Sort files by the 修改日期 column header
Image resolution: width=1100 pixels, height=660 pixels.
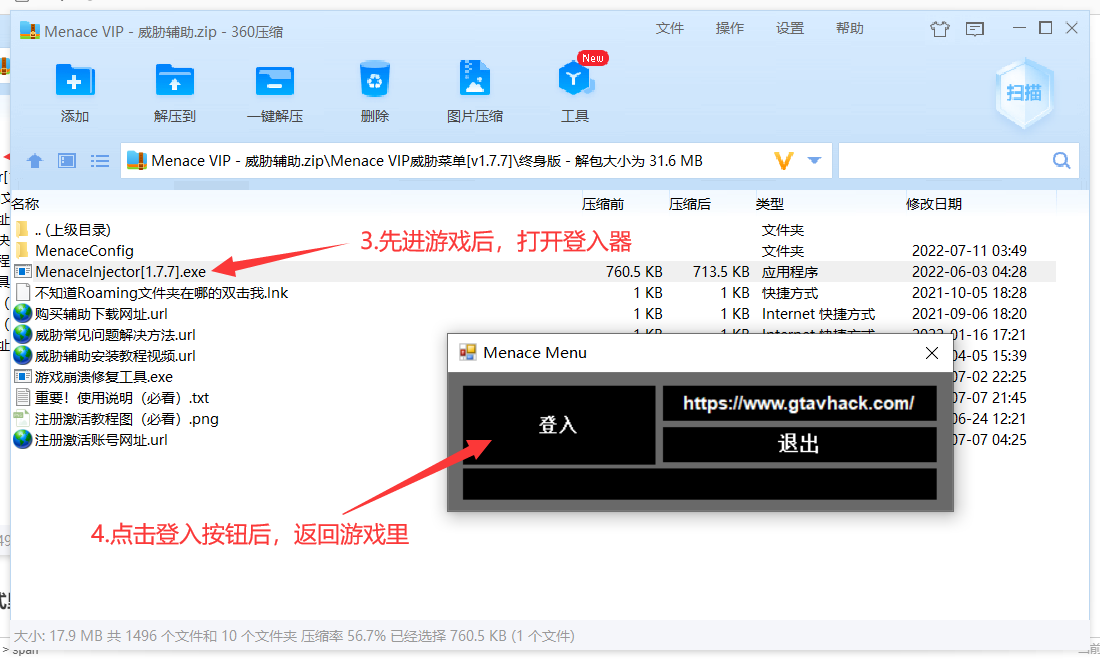(933, 204)
